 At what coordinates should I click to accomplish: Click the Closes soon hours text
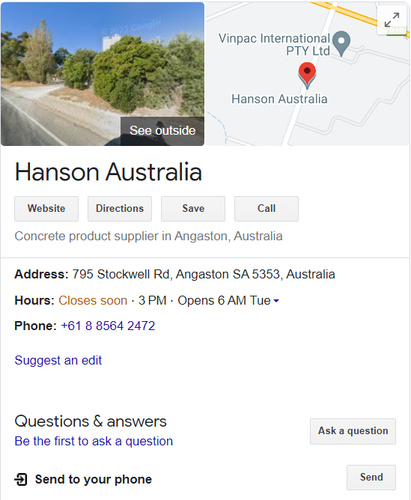[93, 300]
